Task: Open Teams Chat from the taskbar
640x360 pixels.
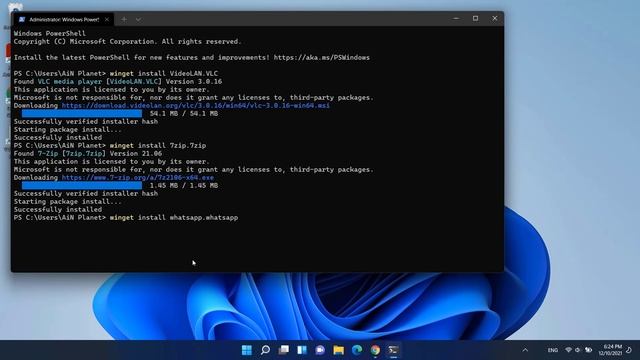Action: (320, 350)
